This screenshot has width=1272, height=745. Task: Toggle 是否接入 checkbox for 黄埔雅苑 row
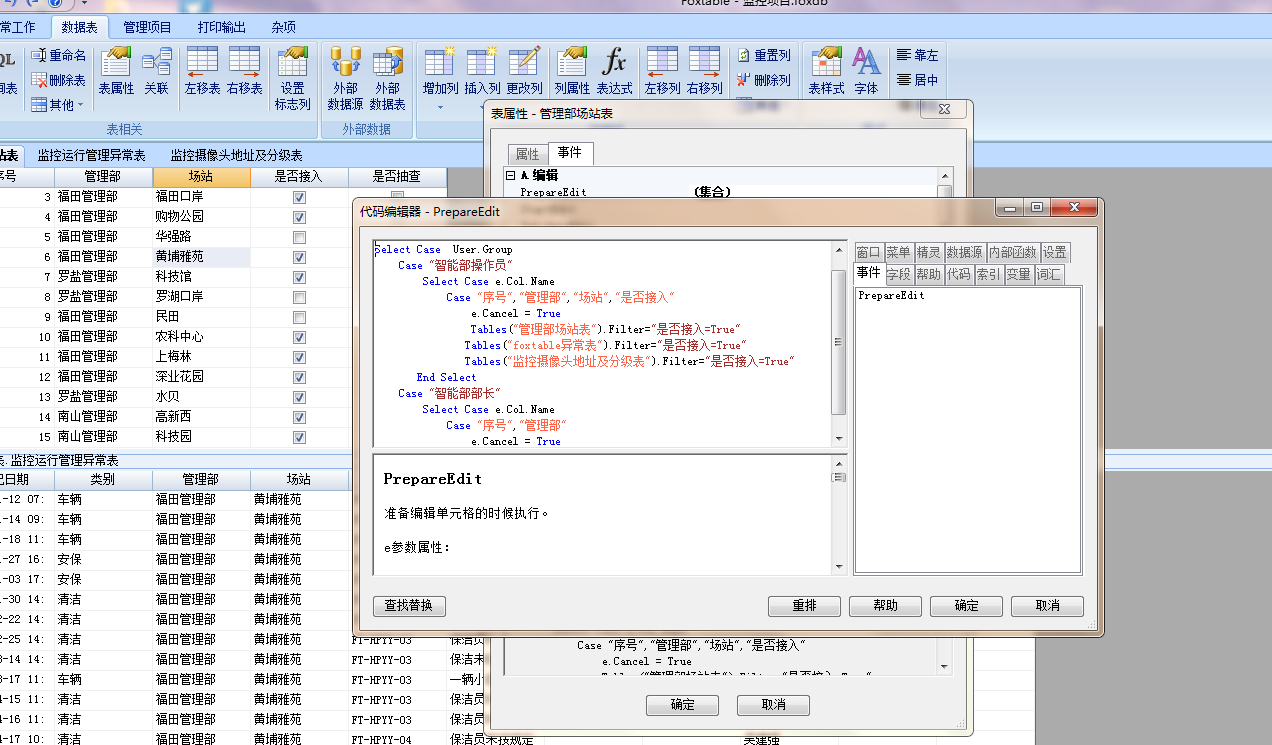pos(299,257)
